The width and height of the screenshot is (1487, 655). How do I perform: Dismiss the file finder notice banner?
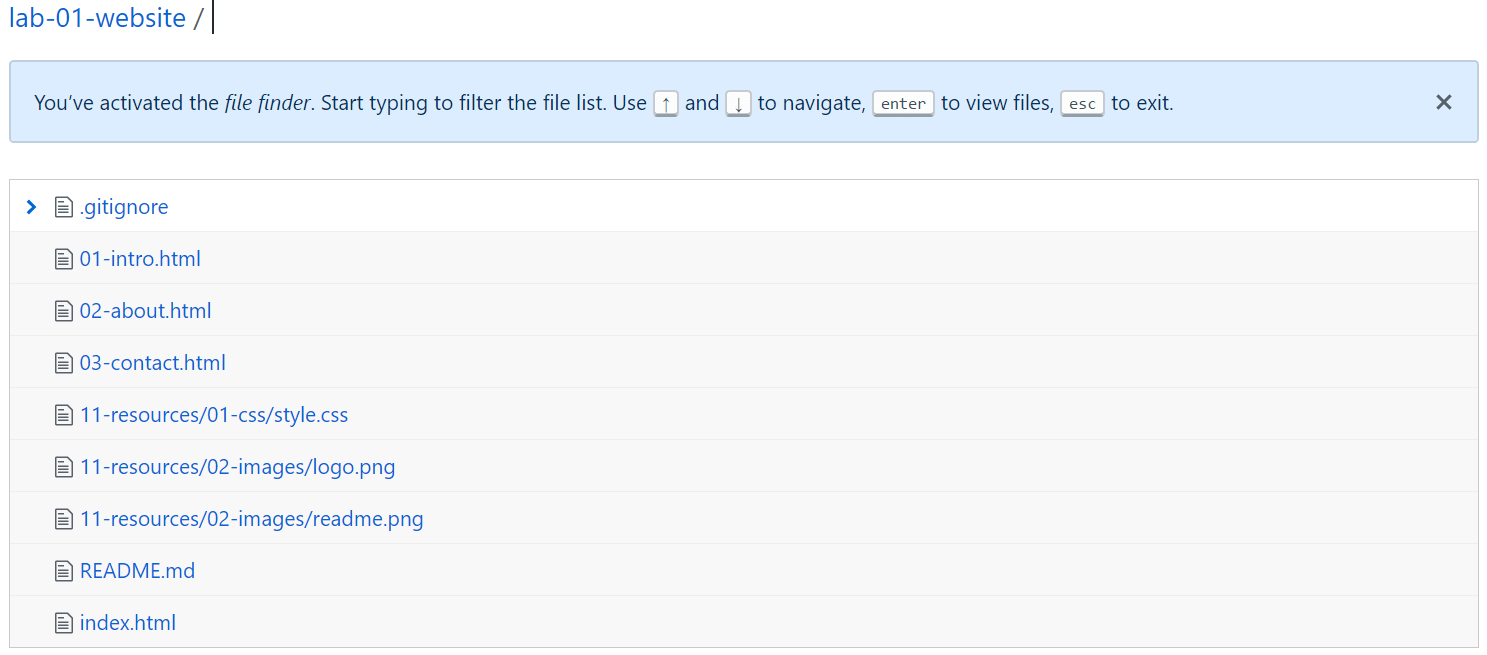pos(1443,102)
